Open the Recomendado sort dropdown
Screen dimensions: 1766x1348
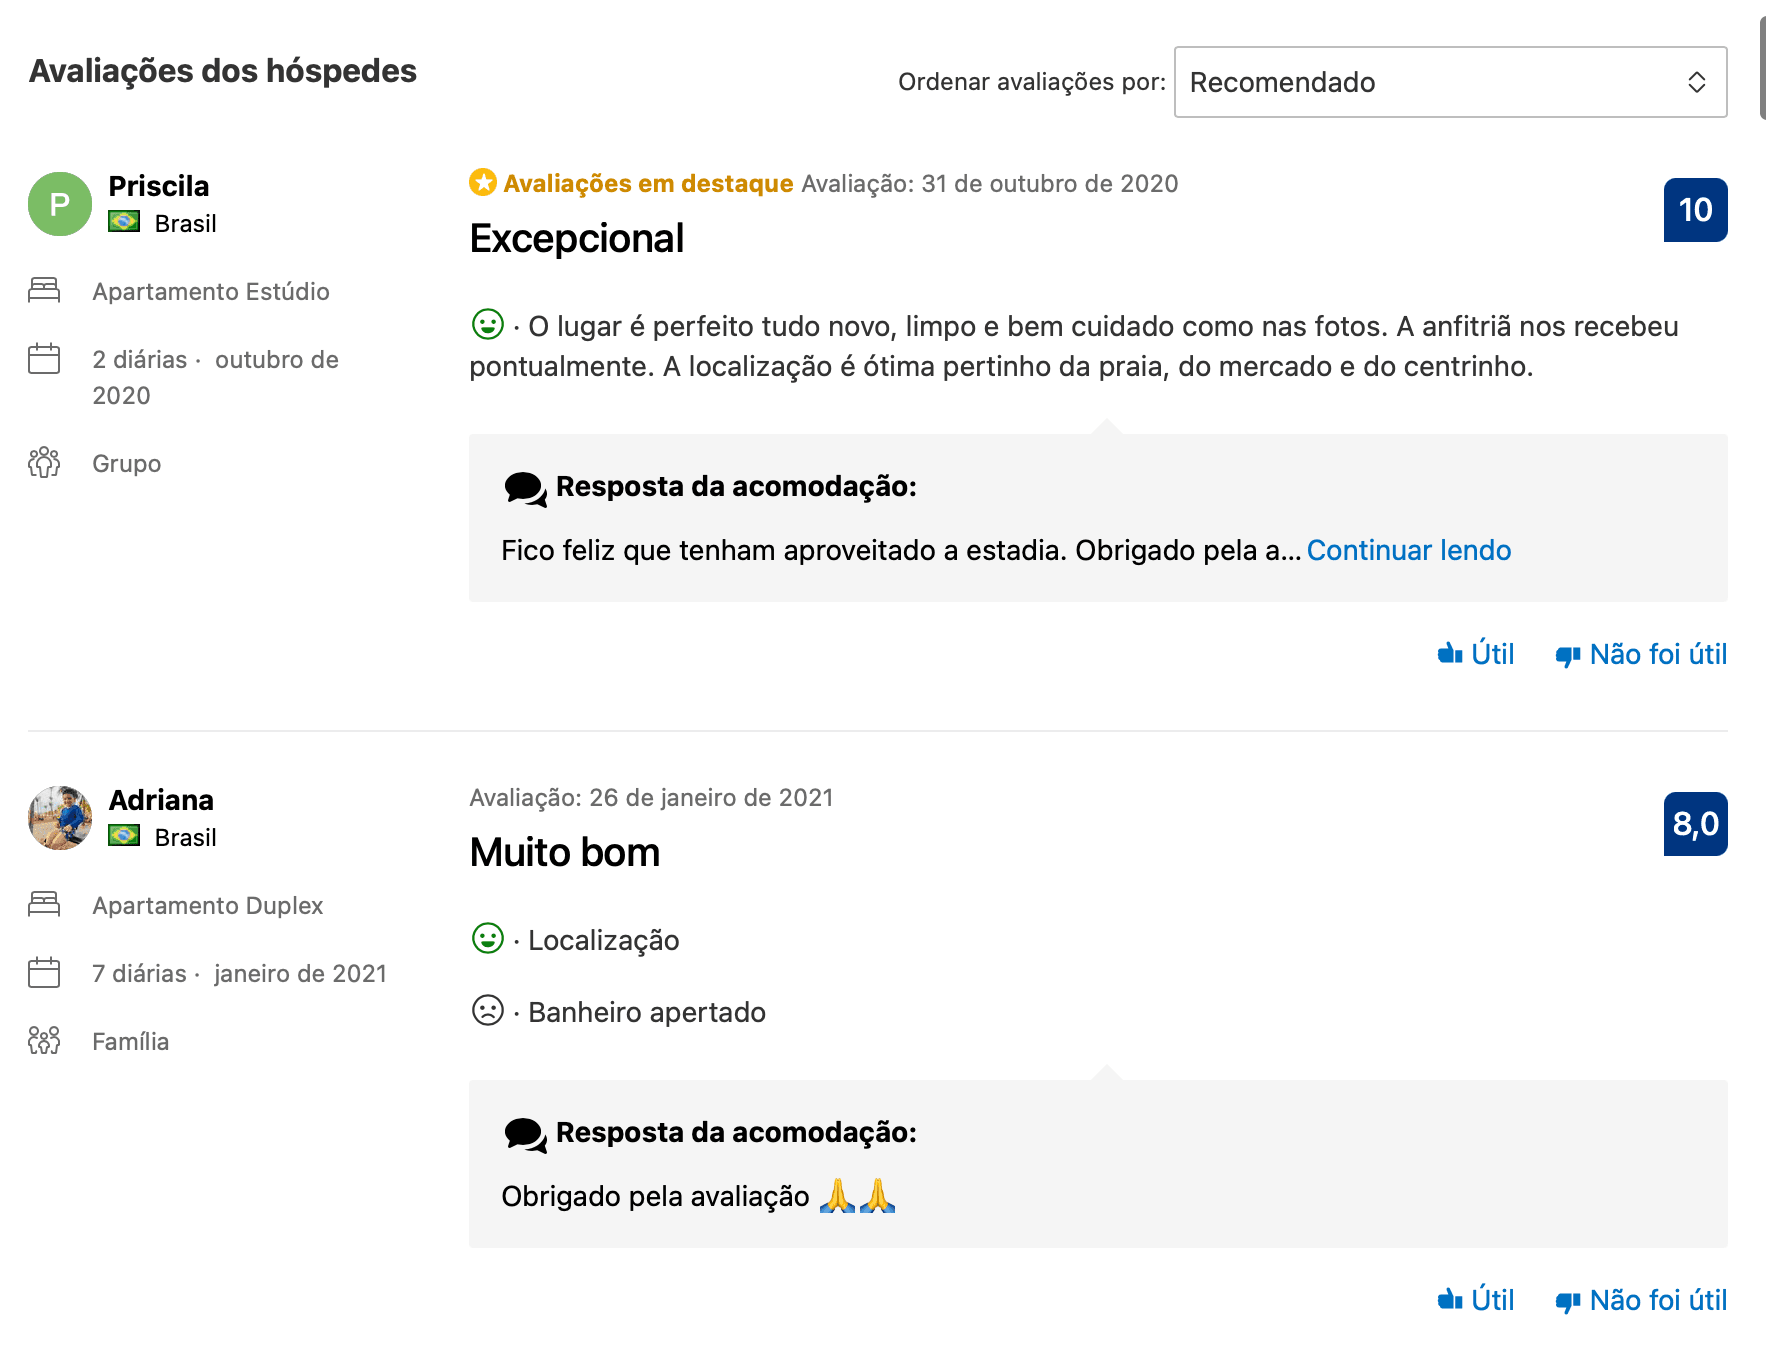1449,82
